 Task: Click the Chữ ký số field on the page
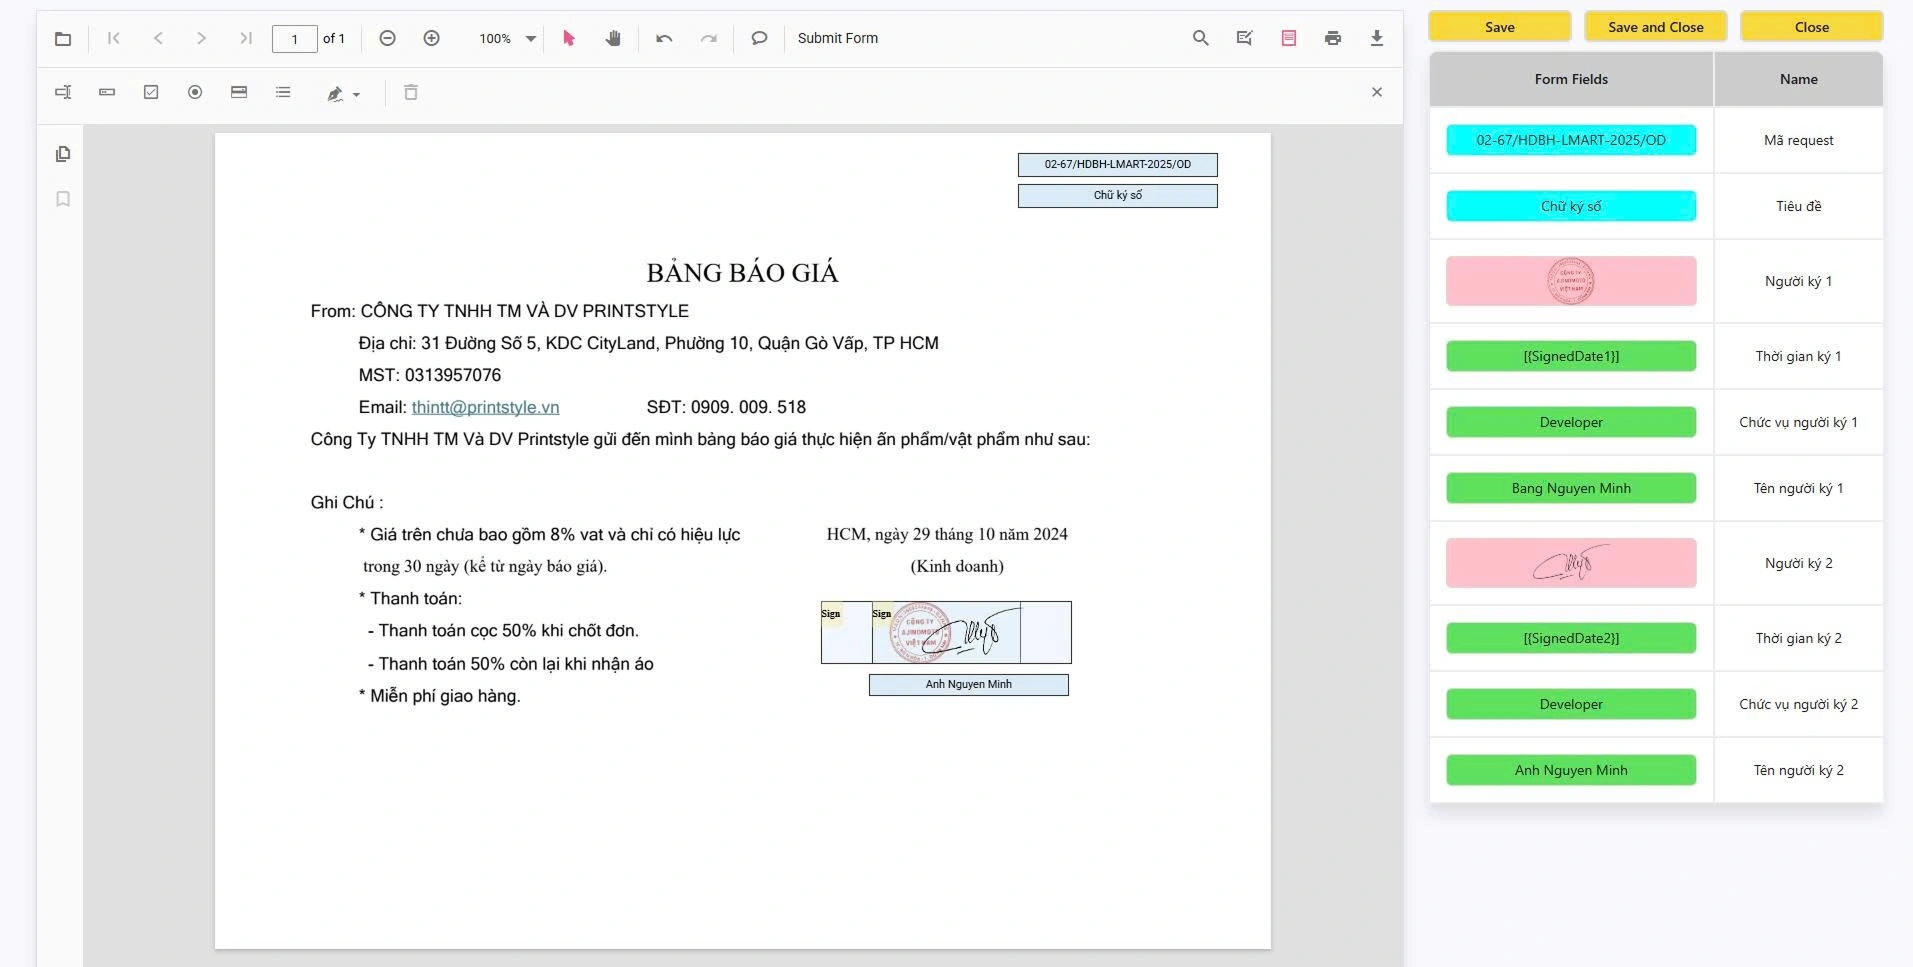[x=1117, y=195]
